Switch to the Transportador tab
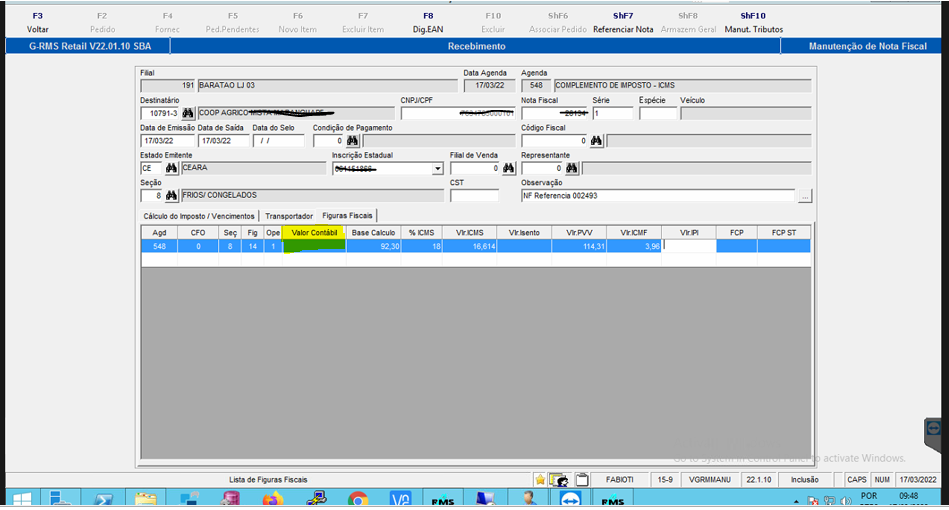 (x=289, y=216)
